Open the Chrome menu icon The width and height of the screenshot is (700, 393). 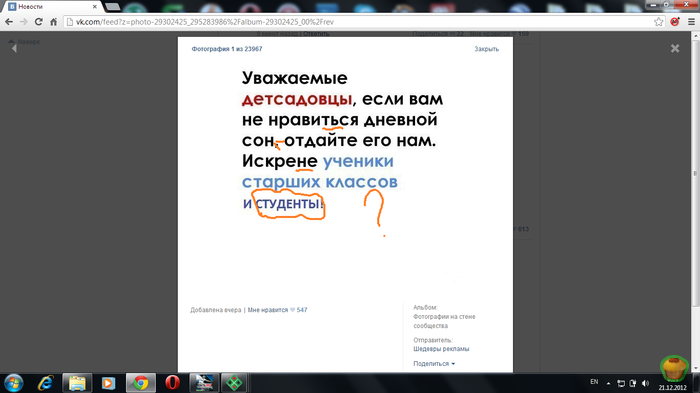(x=691, y=21)
